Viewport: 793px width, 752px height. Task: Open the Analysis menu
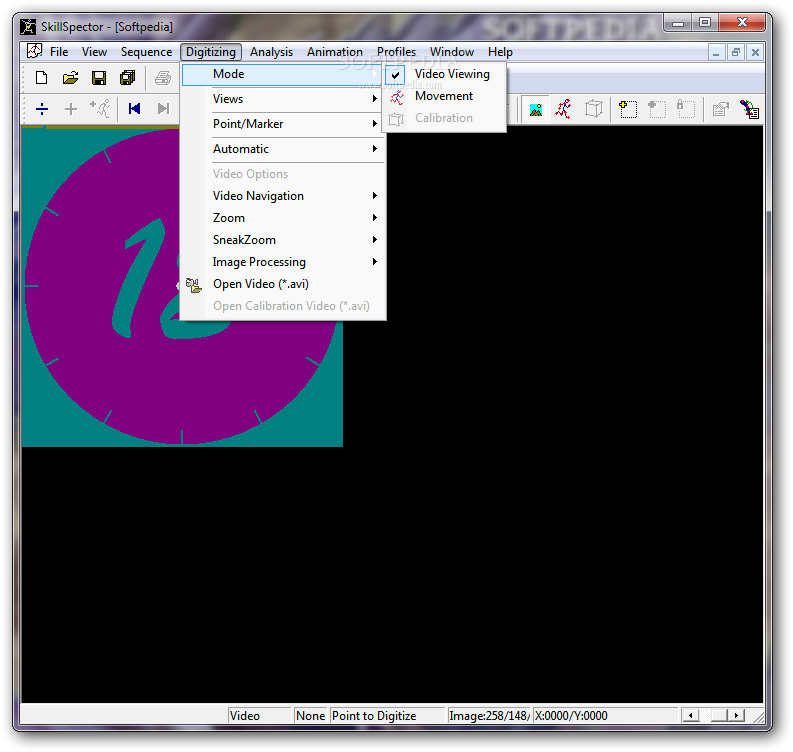pyautogui.click(x=271, y=52)
